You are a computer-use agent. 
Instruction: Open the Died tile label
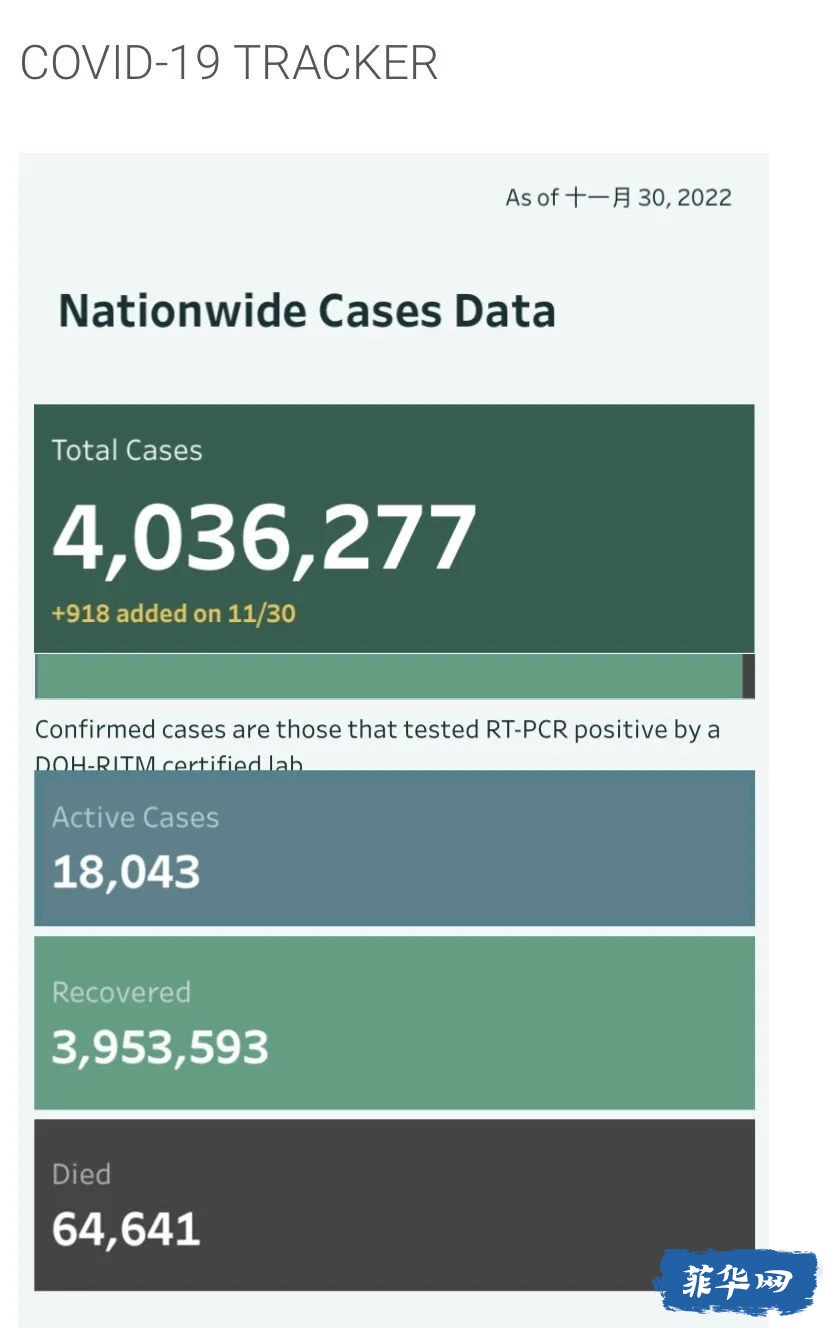coord(81,1174)
